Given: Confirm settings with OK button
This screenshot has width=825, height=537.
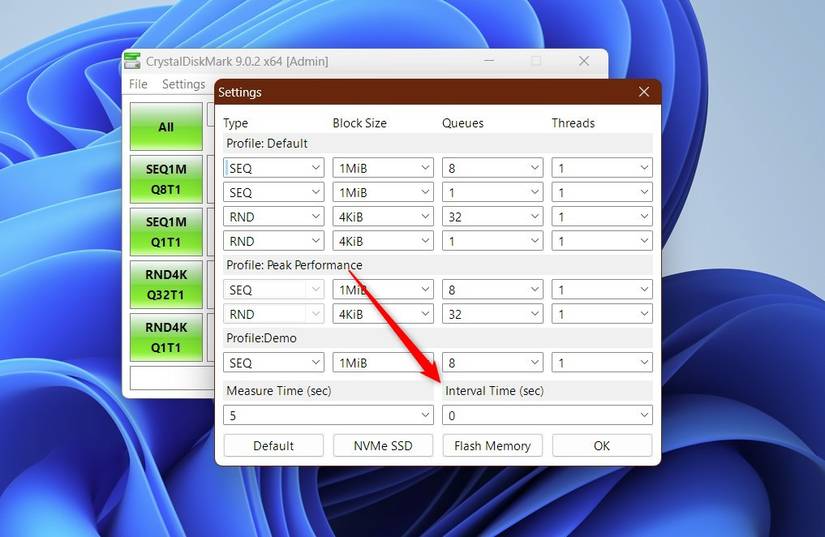Looking at the screenshot, I should 602,445.
